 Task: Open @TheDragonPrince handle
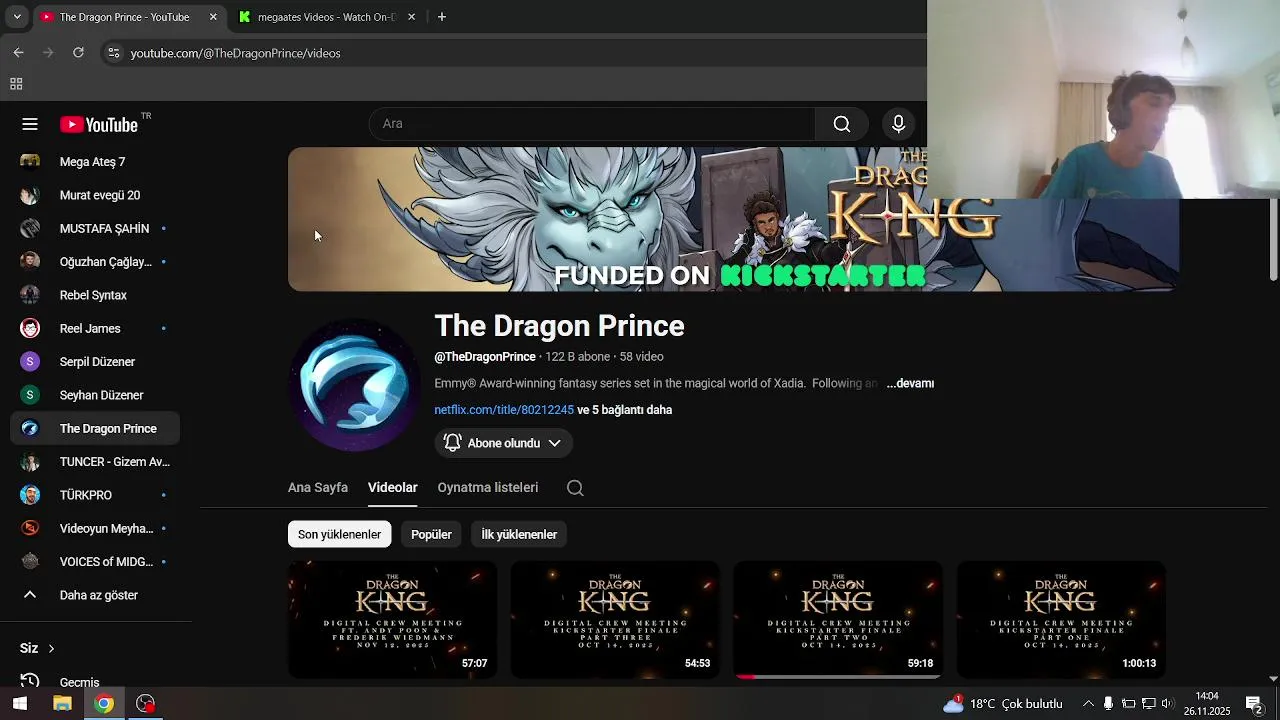pyautogui.click(x=485, y=357)
